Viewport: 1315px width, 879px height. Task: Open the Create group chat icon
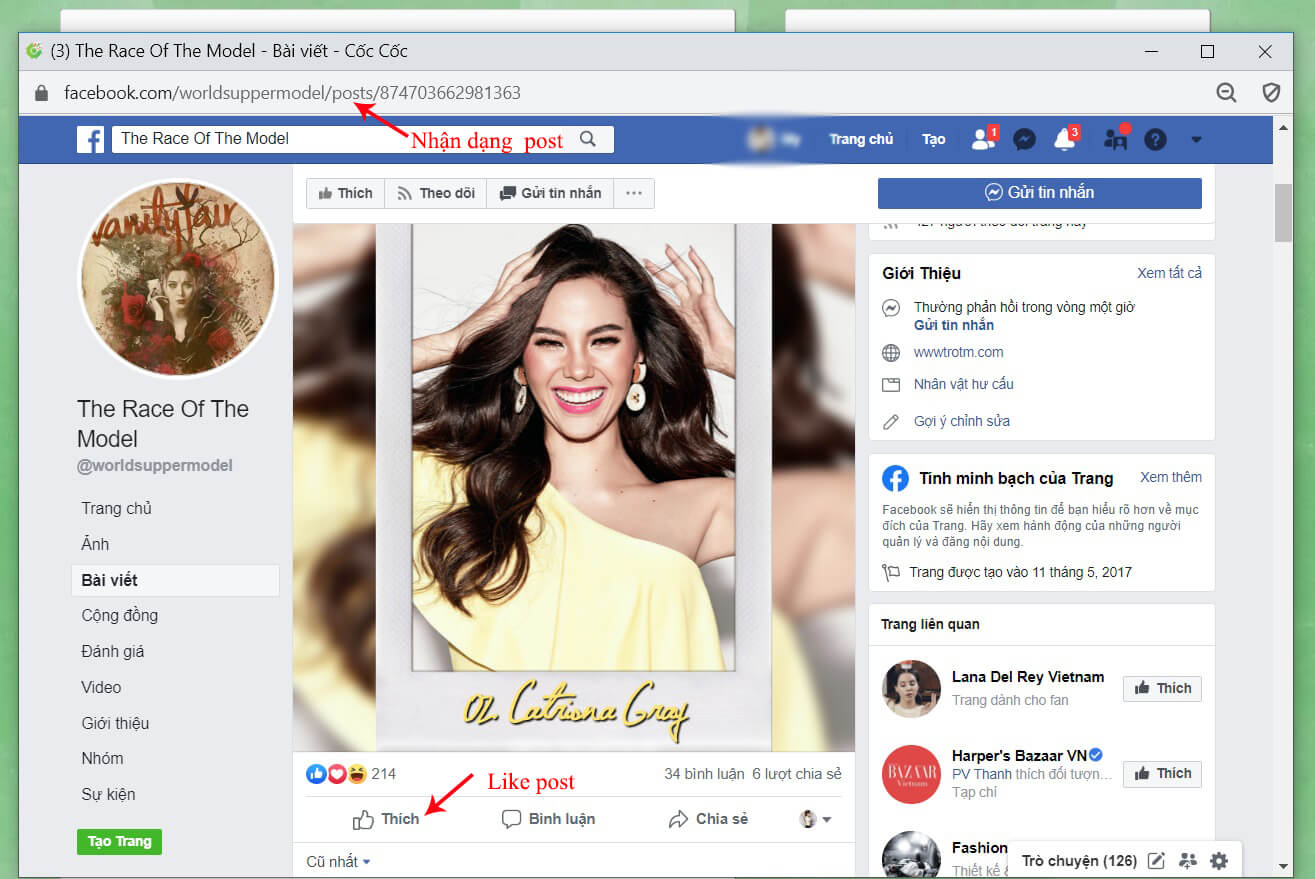click(x=1188, y=860)
